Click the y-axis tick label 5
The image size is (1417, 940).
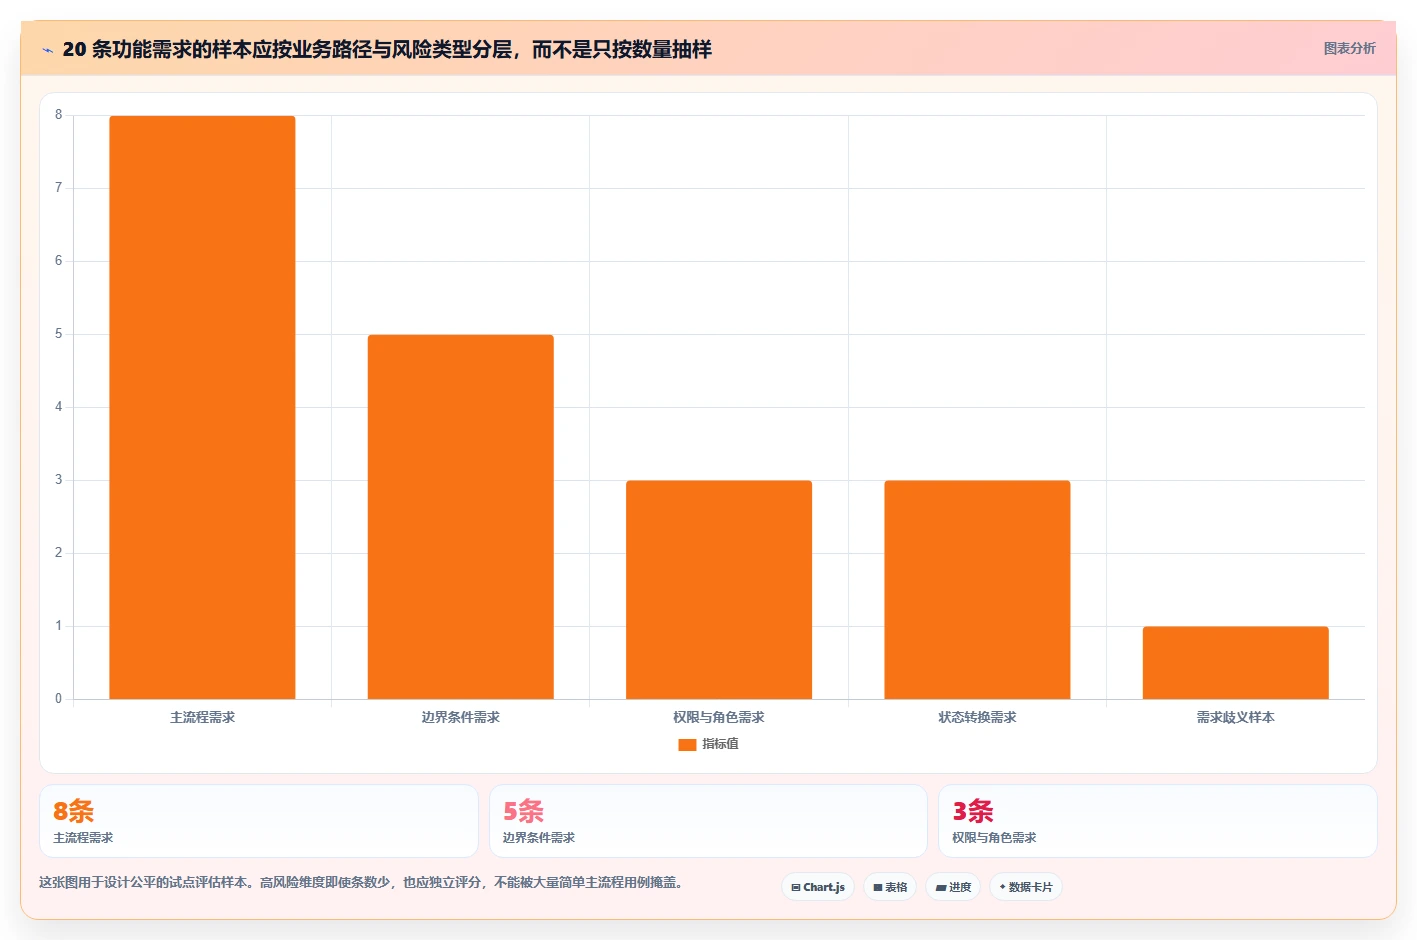point(58,334)
